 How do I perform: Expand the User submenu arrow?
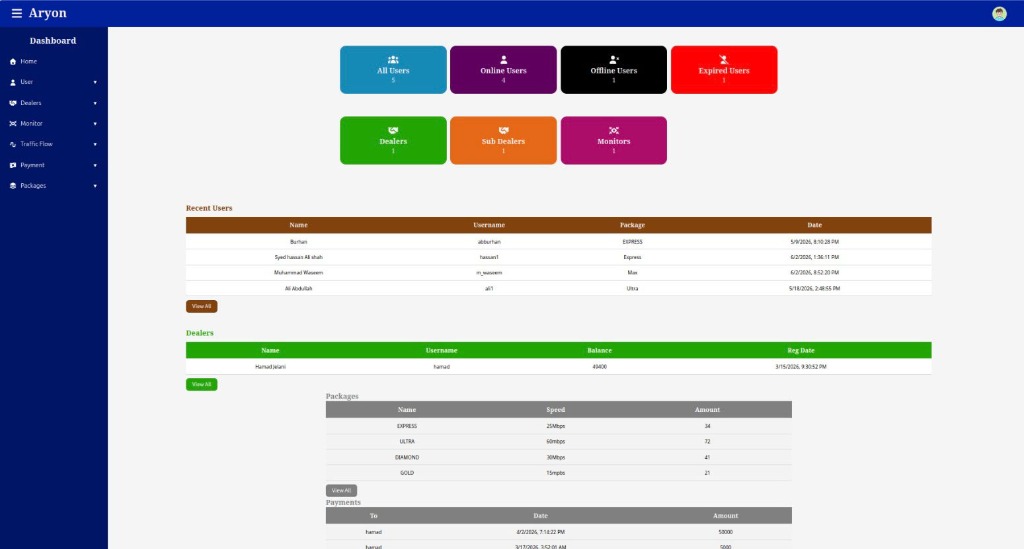pos(95,82)
